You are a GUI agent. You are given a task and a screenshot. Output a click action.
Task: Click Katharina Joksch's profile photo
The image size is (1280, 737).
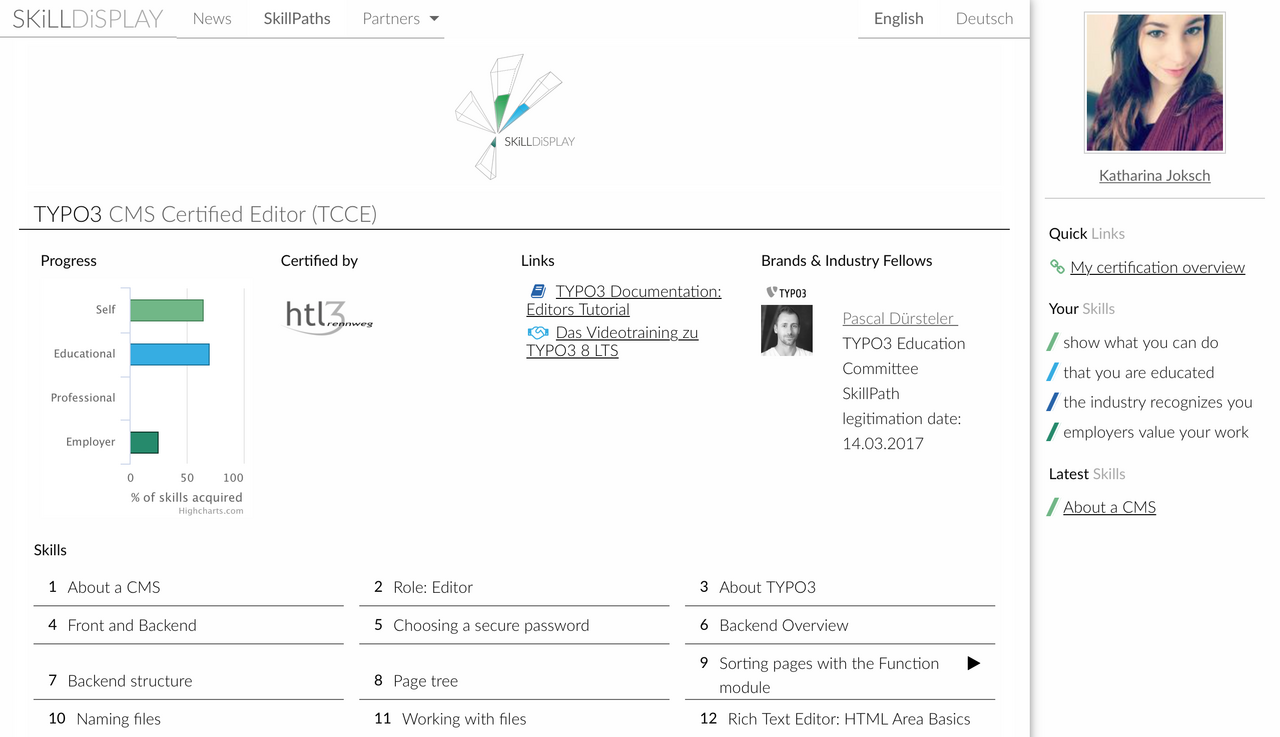point(1154,83)
